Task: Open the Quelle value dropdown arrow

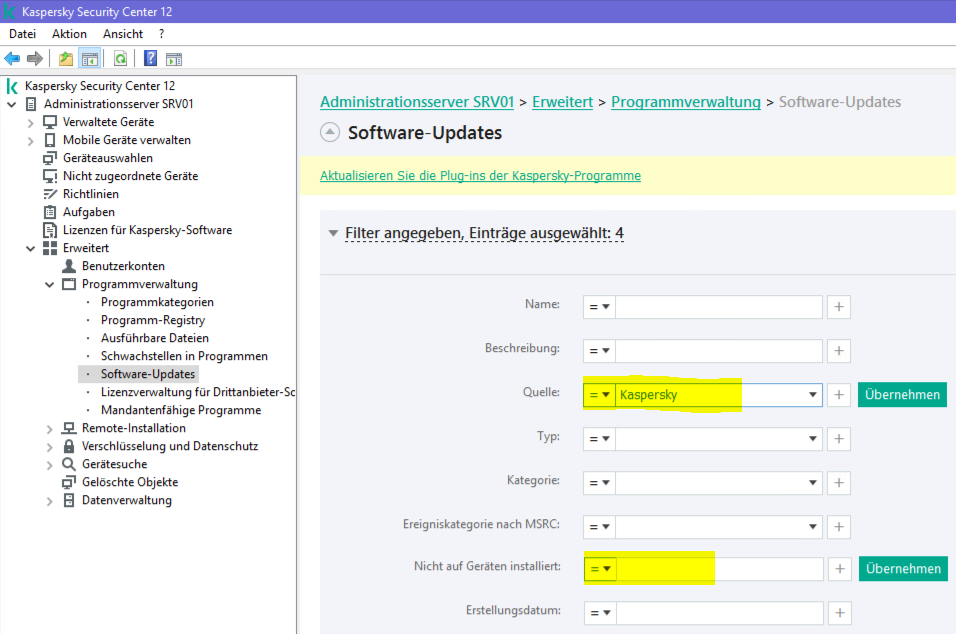Action: pyautogui.click(x=812, y=395)
